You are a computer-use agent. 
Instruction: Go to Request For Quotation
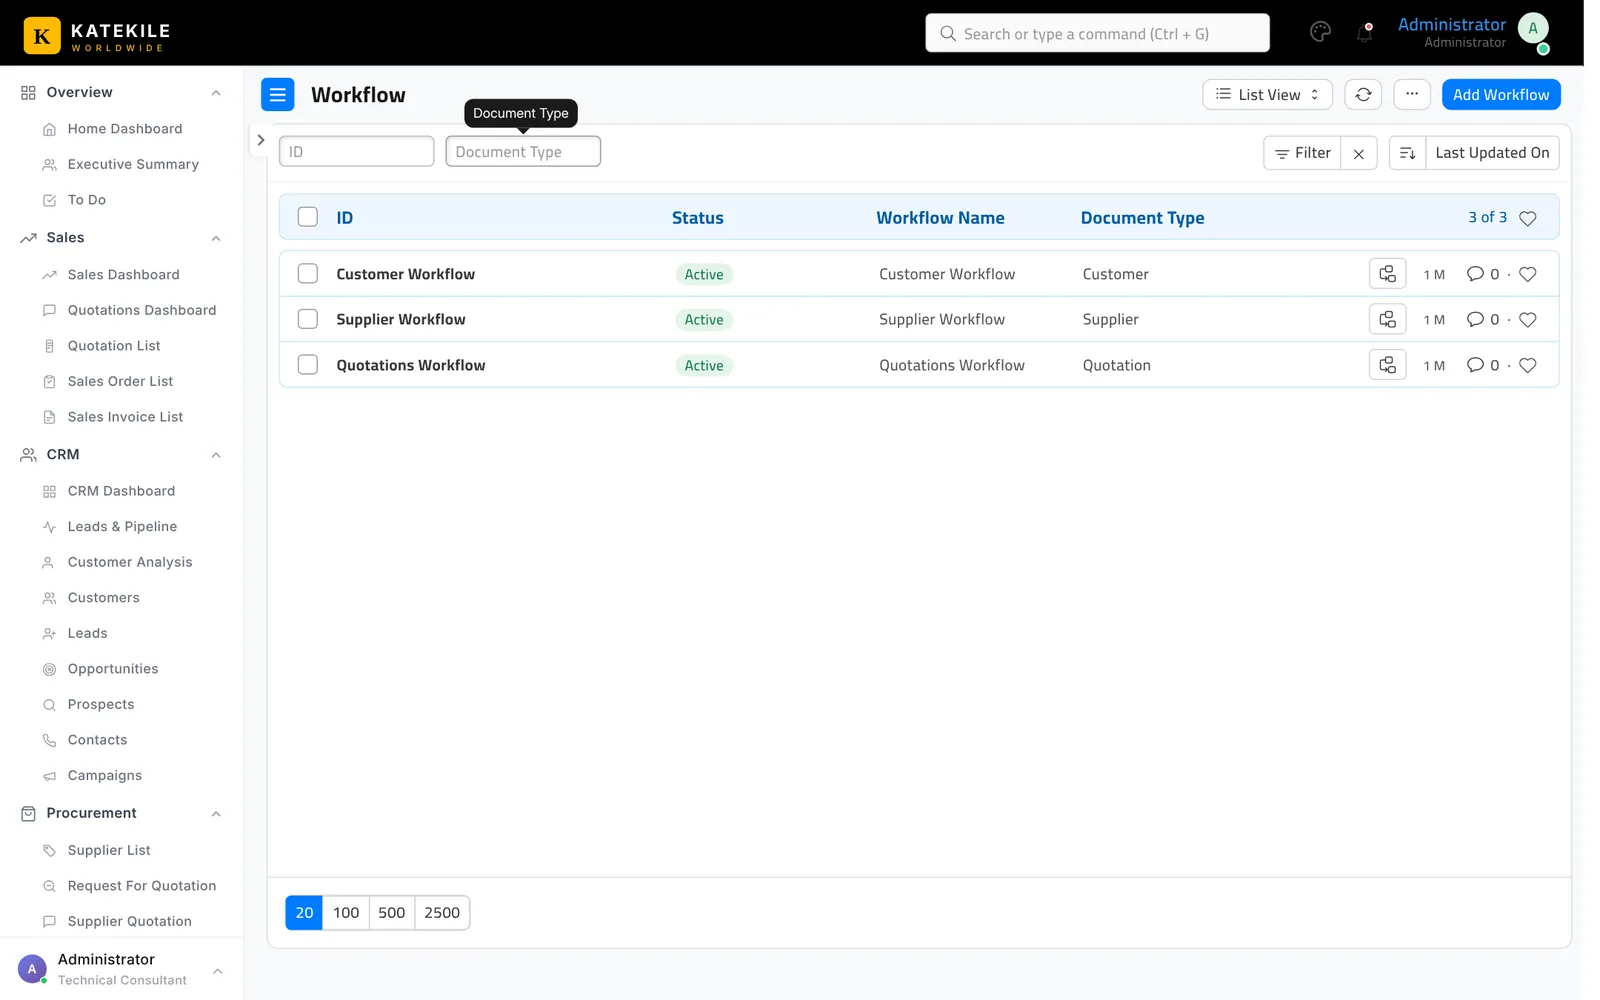pos(141,886)
